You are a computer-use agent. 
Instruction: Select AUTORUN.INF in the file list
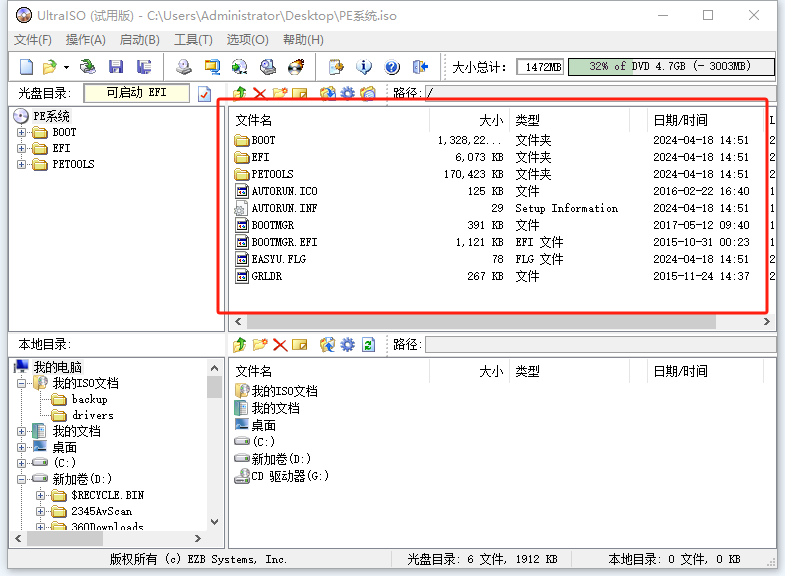(284, 208)
